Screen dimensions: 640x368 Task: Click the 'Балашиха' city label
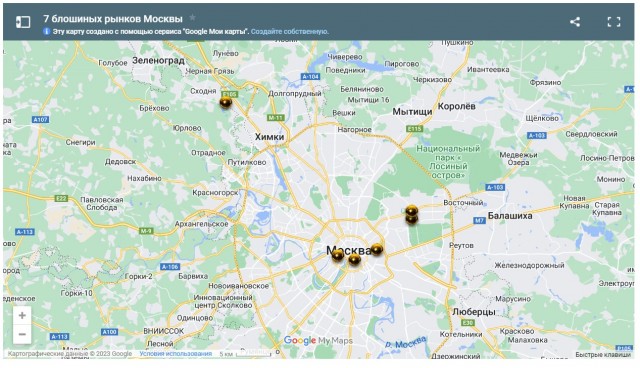click(x=510, y=216)
